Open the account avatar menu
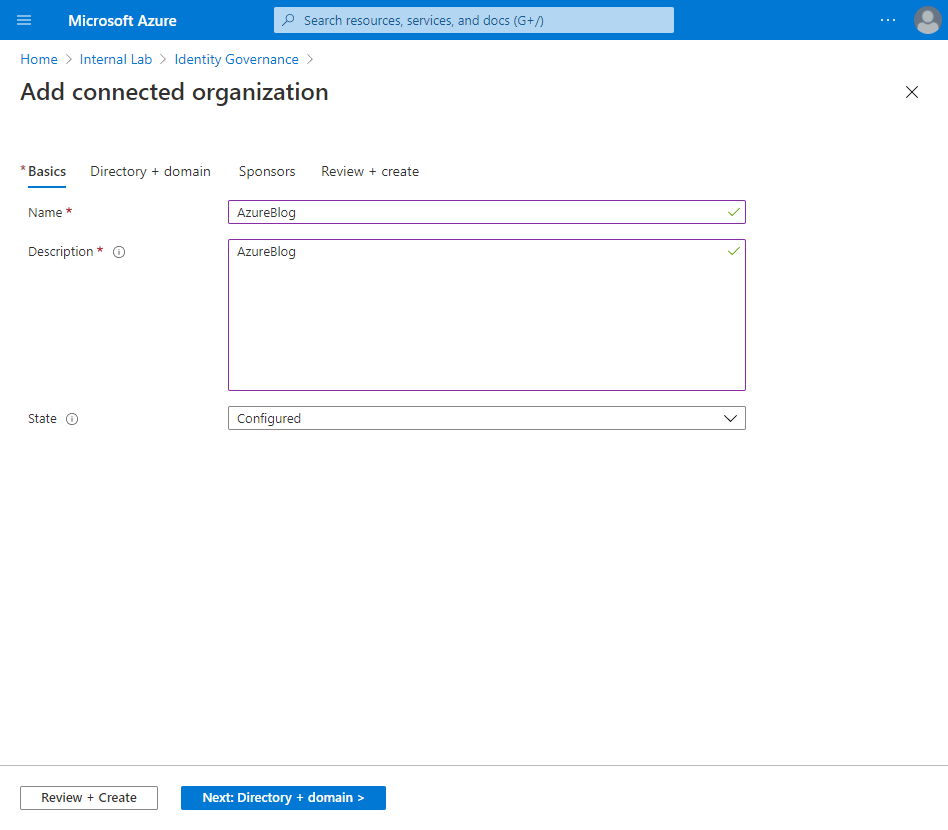The width and height of the screenshot is (948, 830). pyautogui.click(x=927, y=20)
